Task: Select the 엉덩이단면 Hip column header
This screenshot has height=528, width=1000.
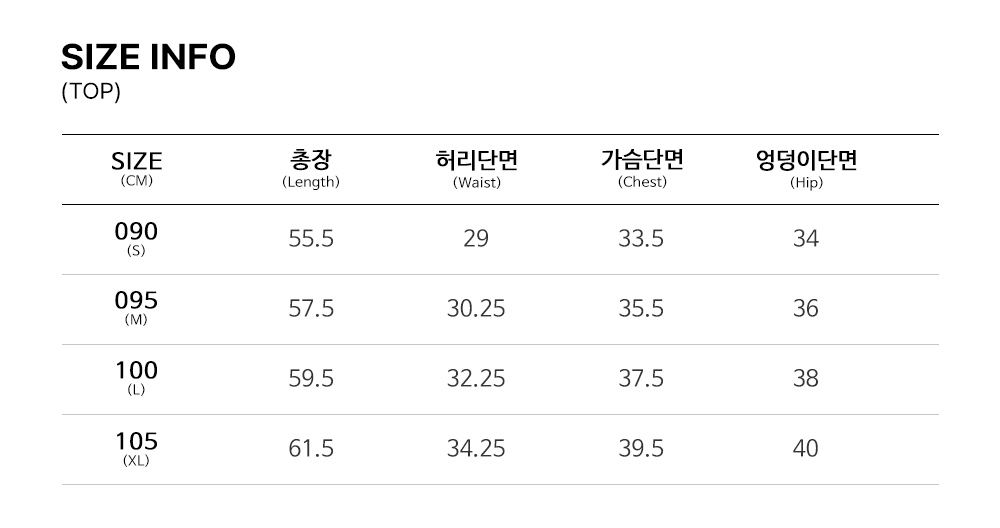Action: 806,168
